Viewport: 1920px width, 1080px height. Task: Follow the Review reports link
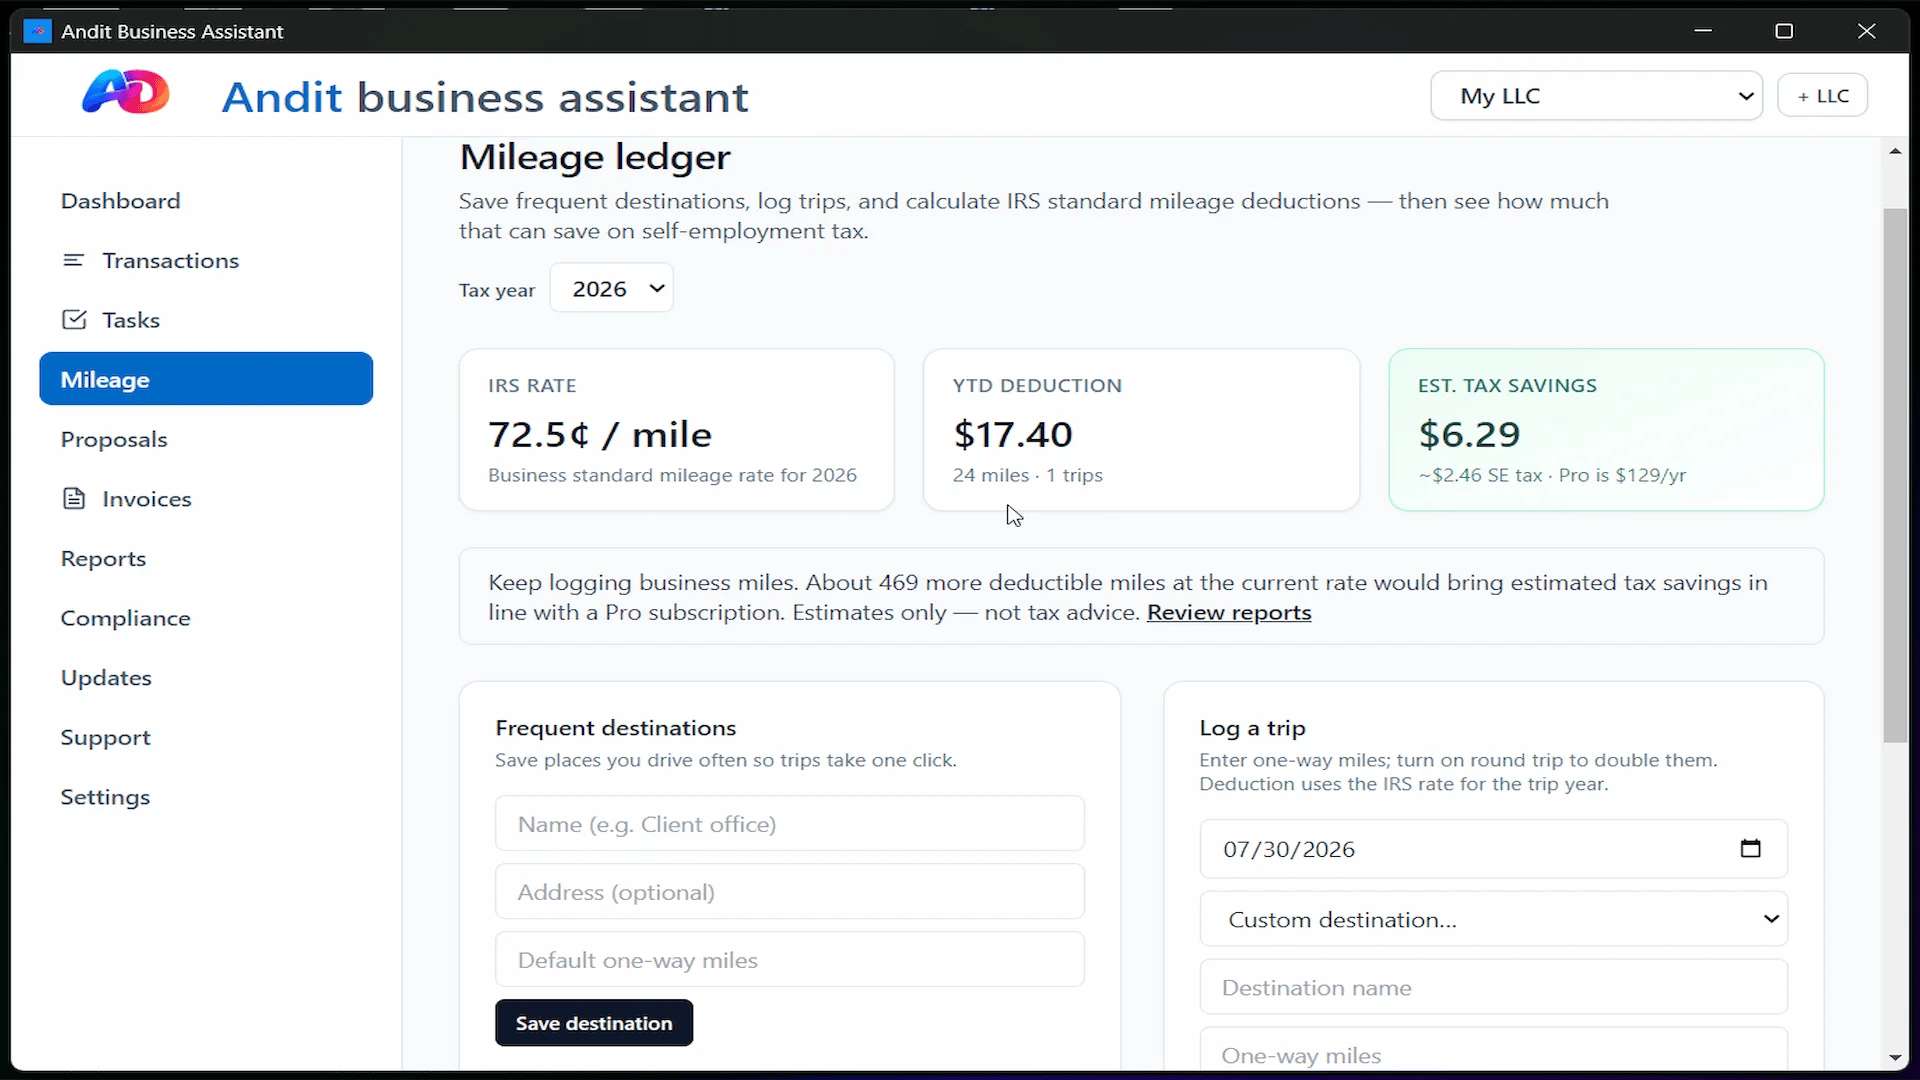pyautogui.click(x=1229, y=612)
